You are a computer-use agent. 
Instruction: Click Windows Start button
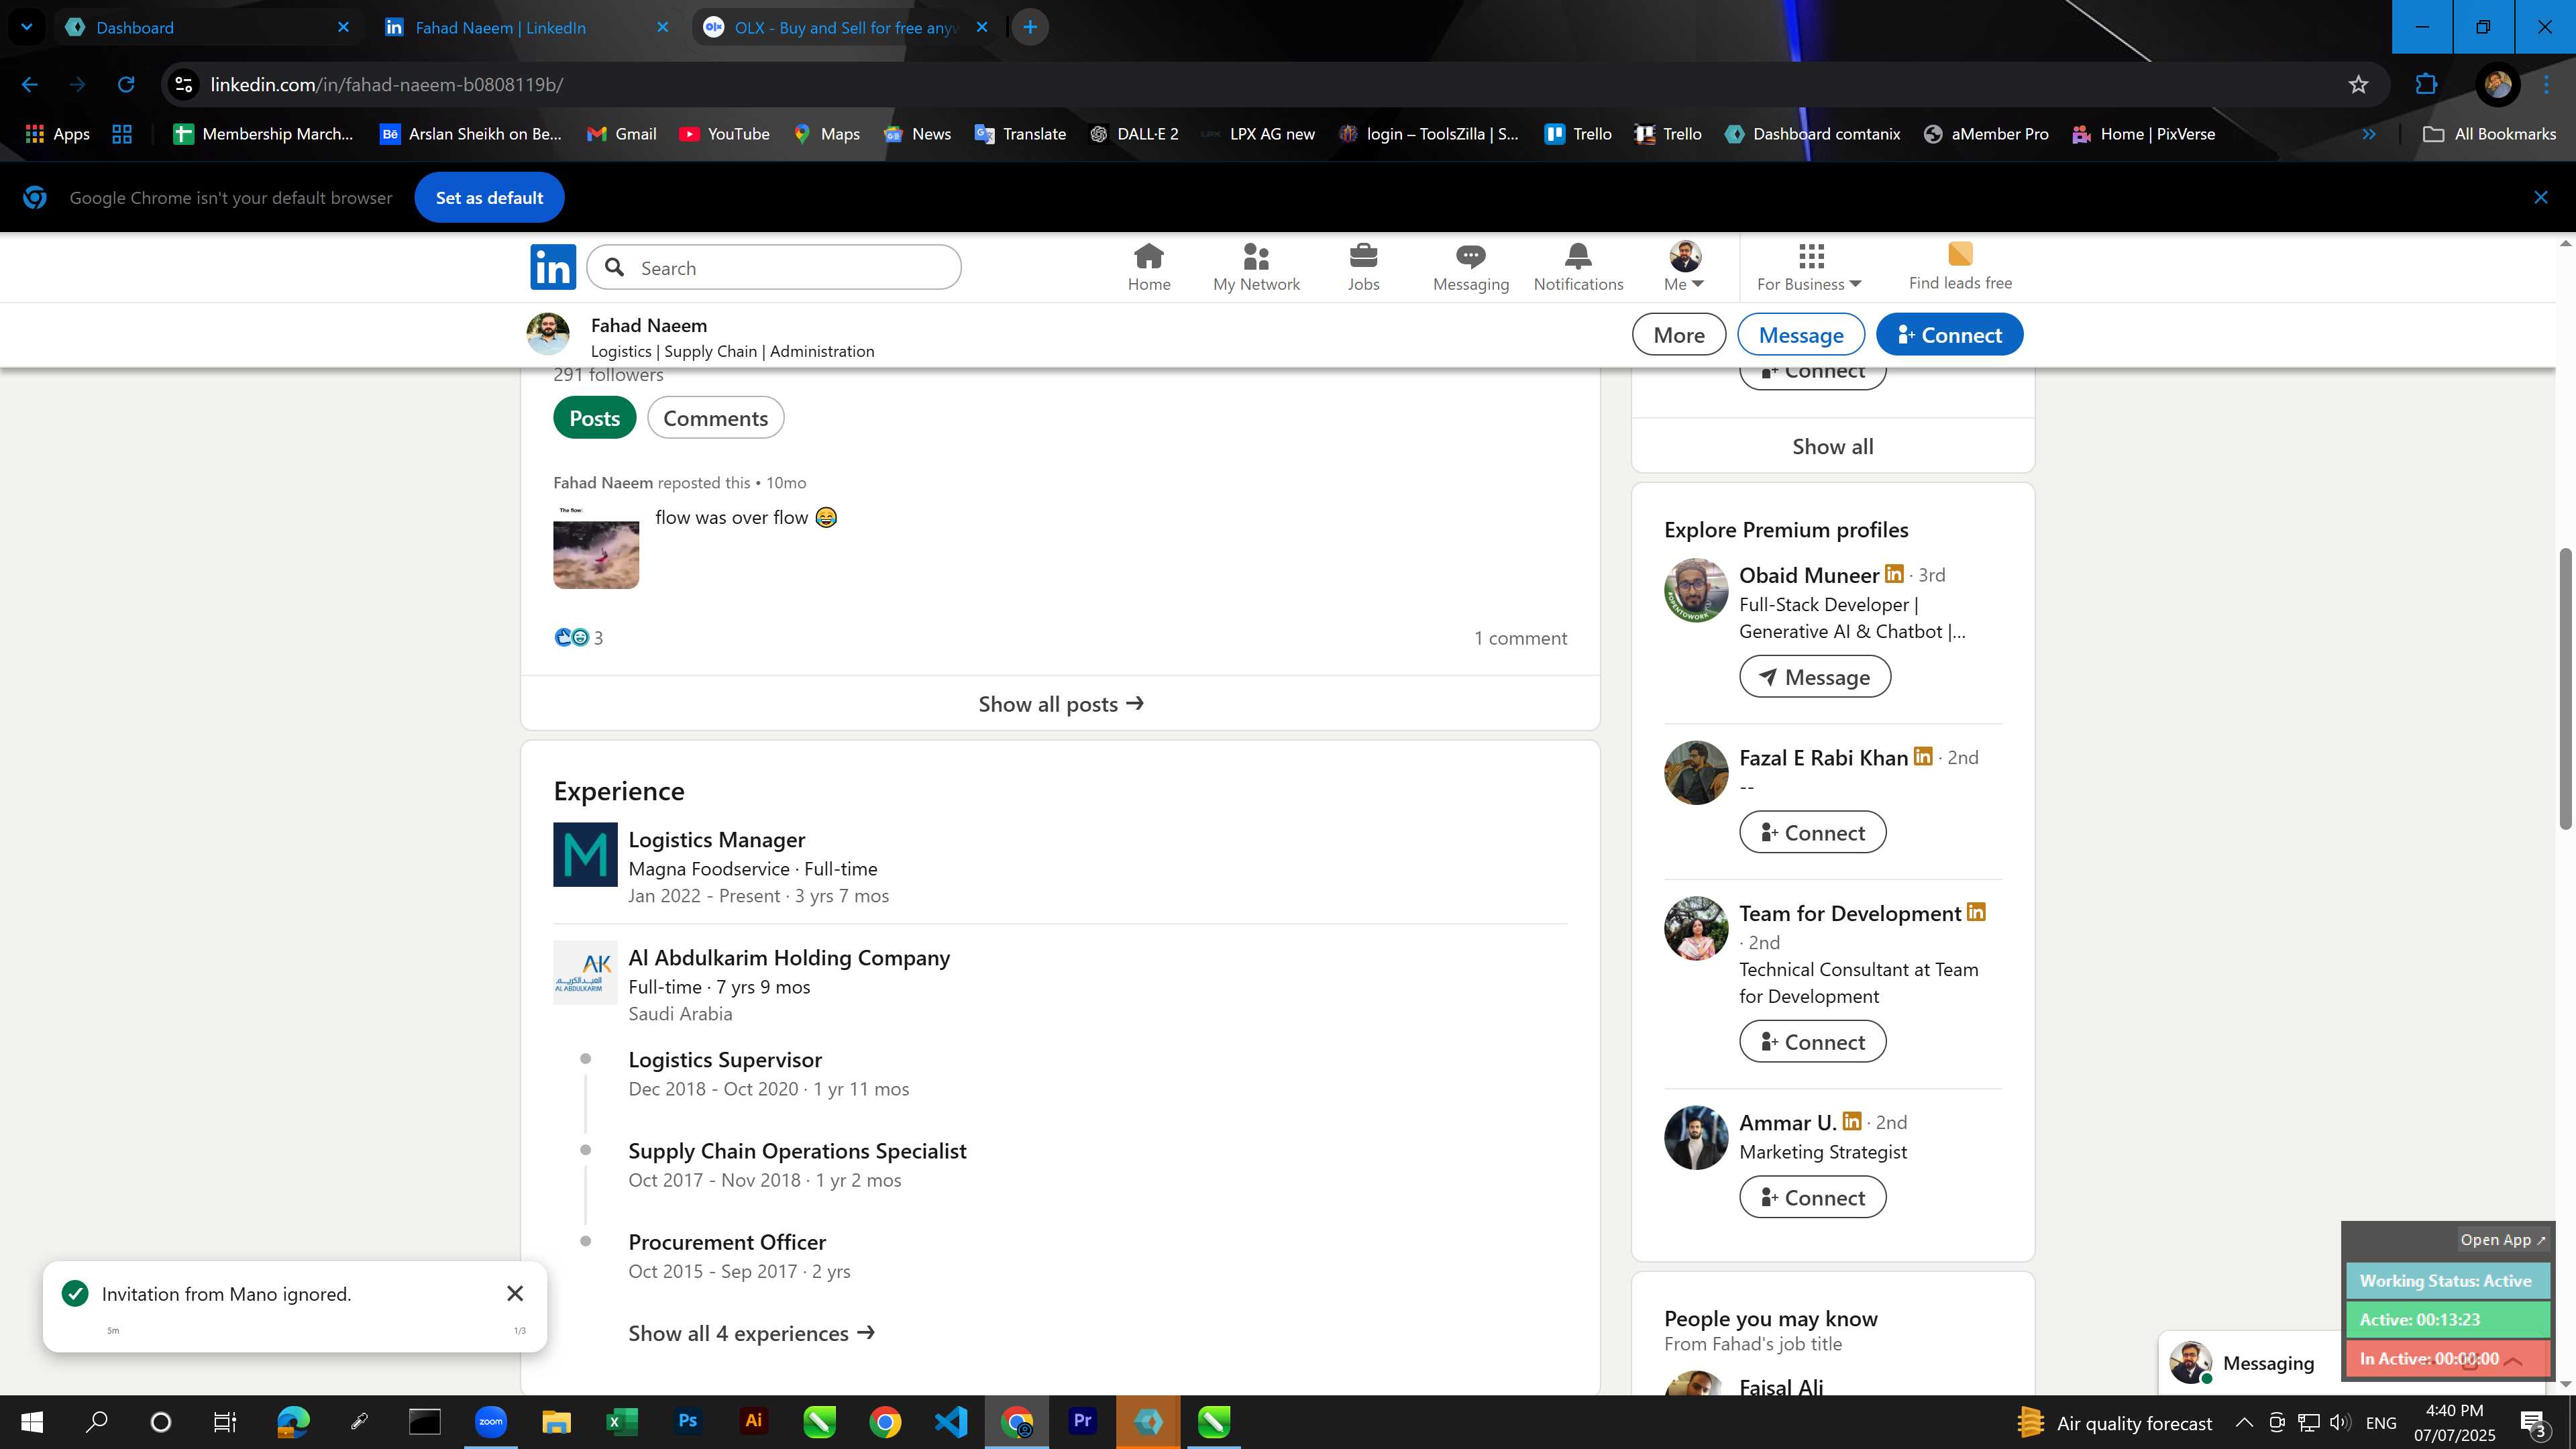(x=31, y=1421)
